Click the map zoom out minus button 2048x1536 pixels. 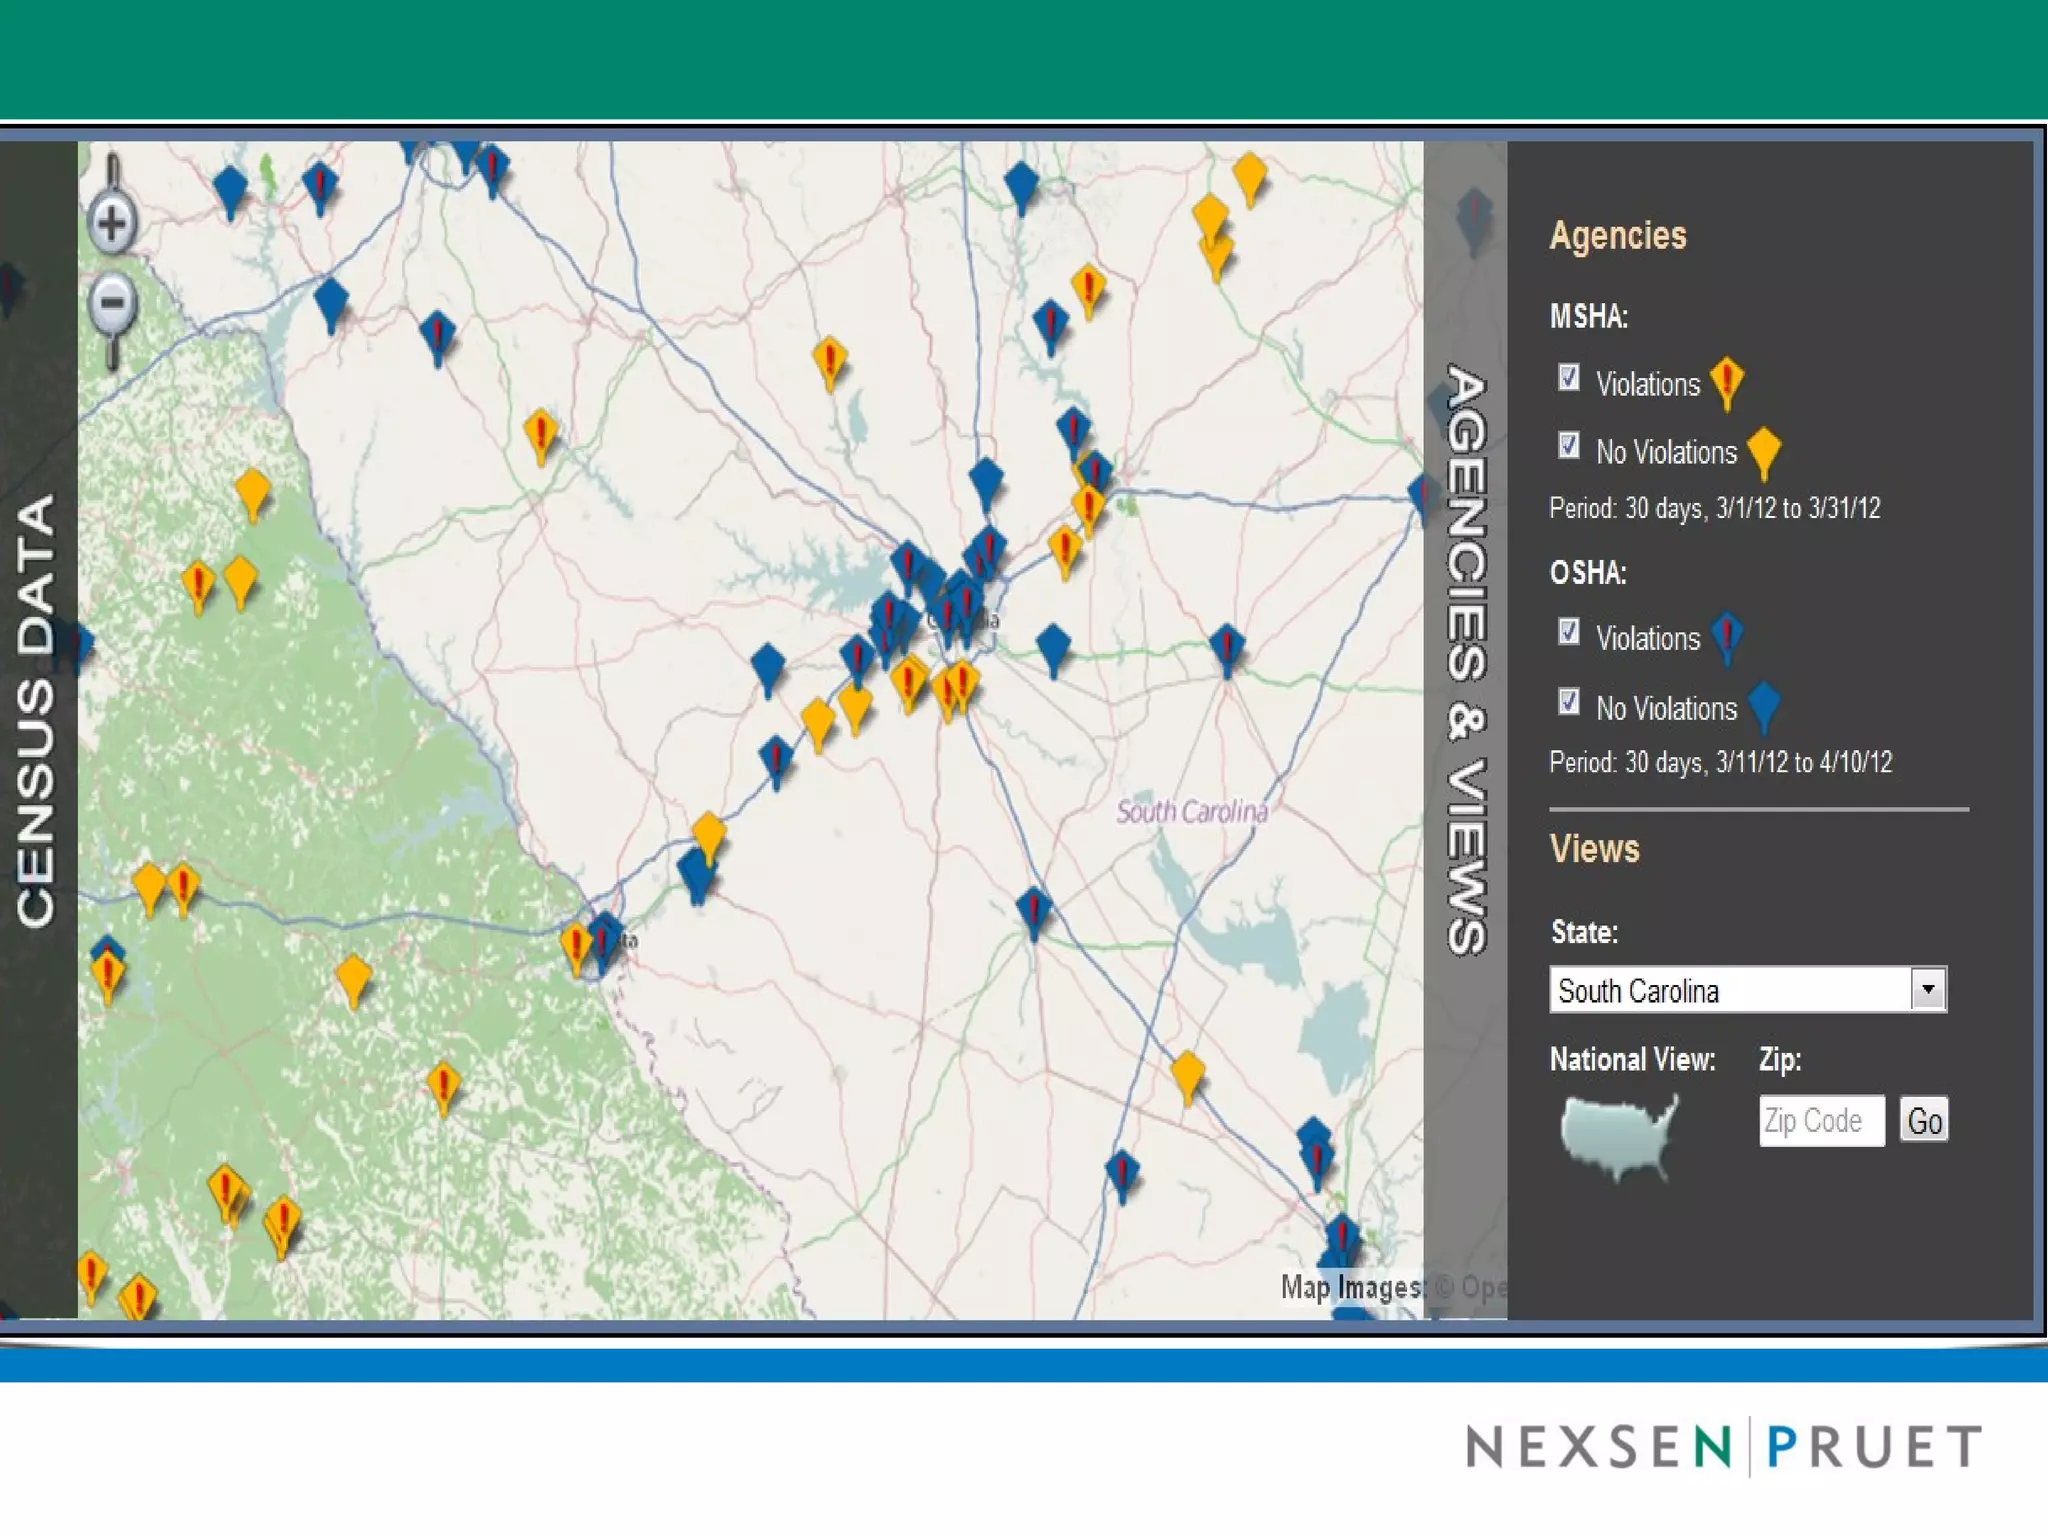coord(112,303)
